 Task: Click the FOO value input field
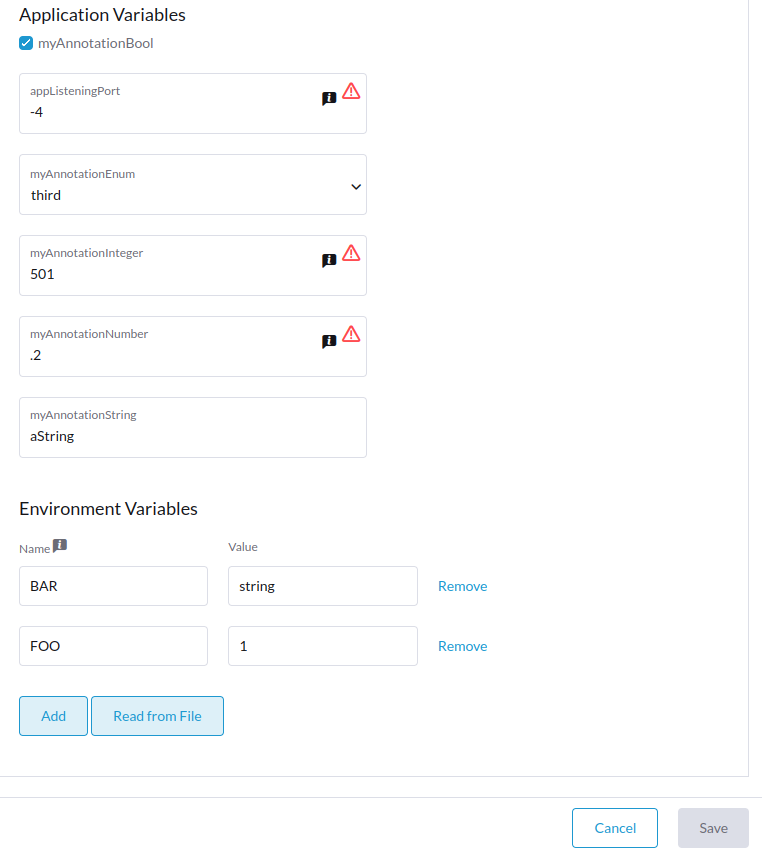(322, 645)
